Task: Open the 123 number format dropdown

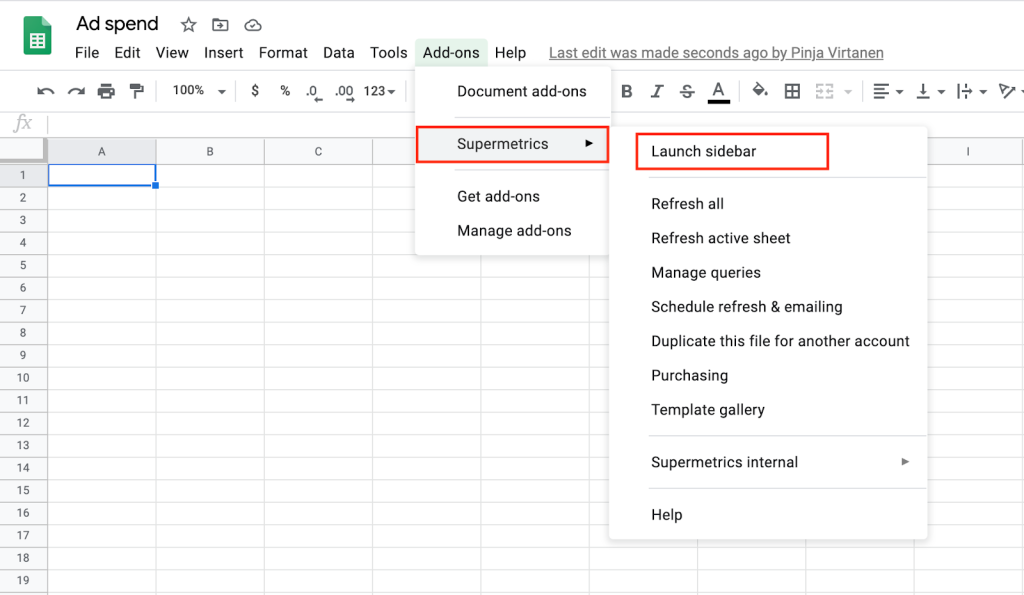Action: pyautogui.click(x=379, y=91)
